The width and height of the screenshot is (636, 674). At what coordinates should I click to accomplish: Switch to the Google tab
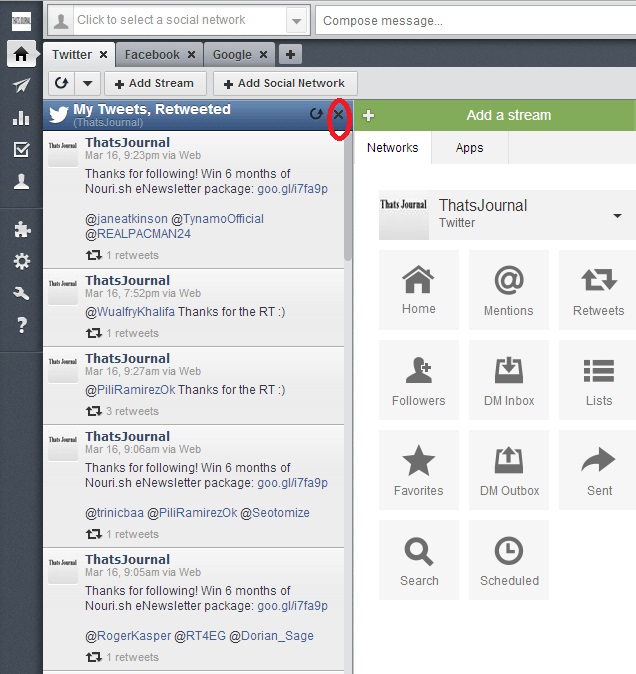232,55
